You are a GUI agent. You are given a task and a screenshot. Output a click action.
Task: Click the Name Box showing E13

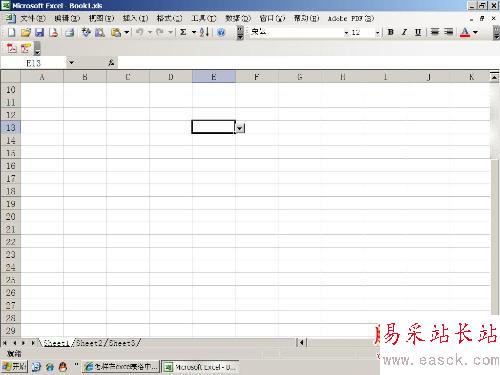33,63
